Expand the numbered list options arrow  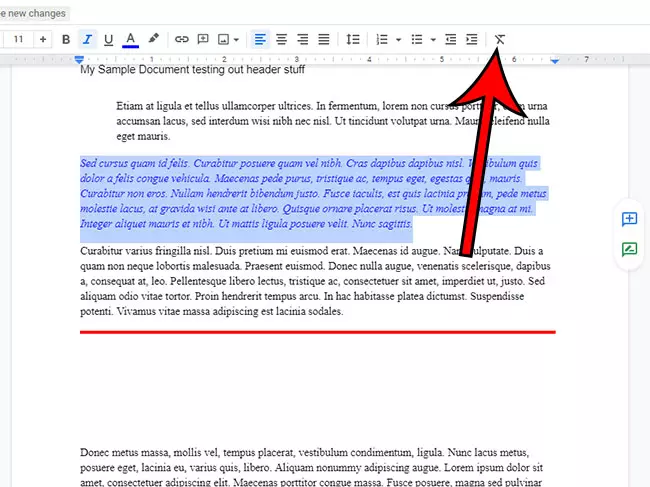pos(398,40)
